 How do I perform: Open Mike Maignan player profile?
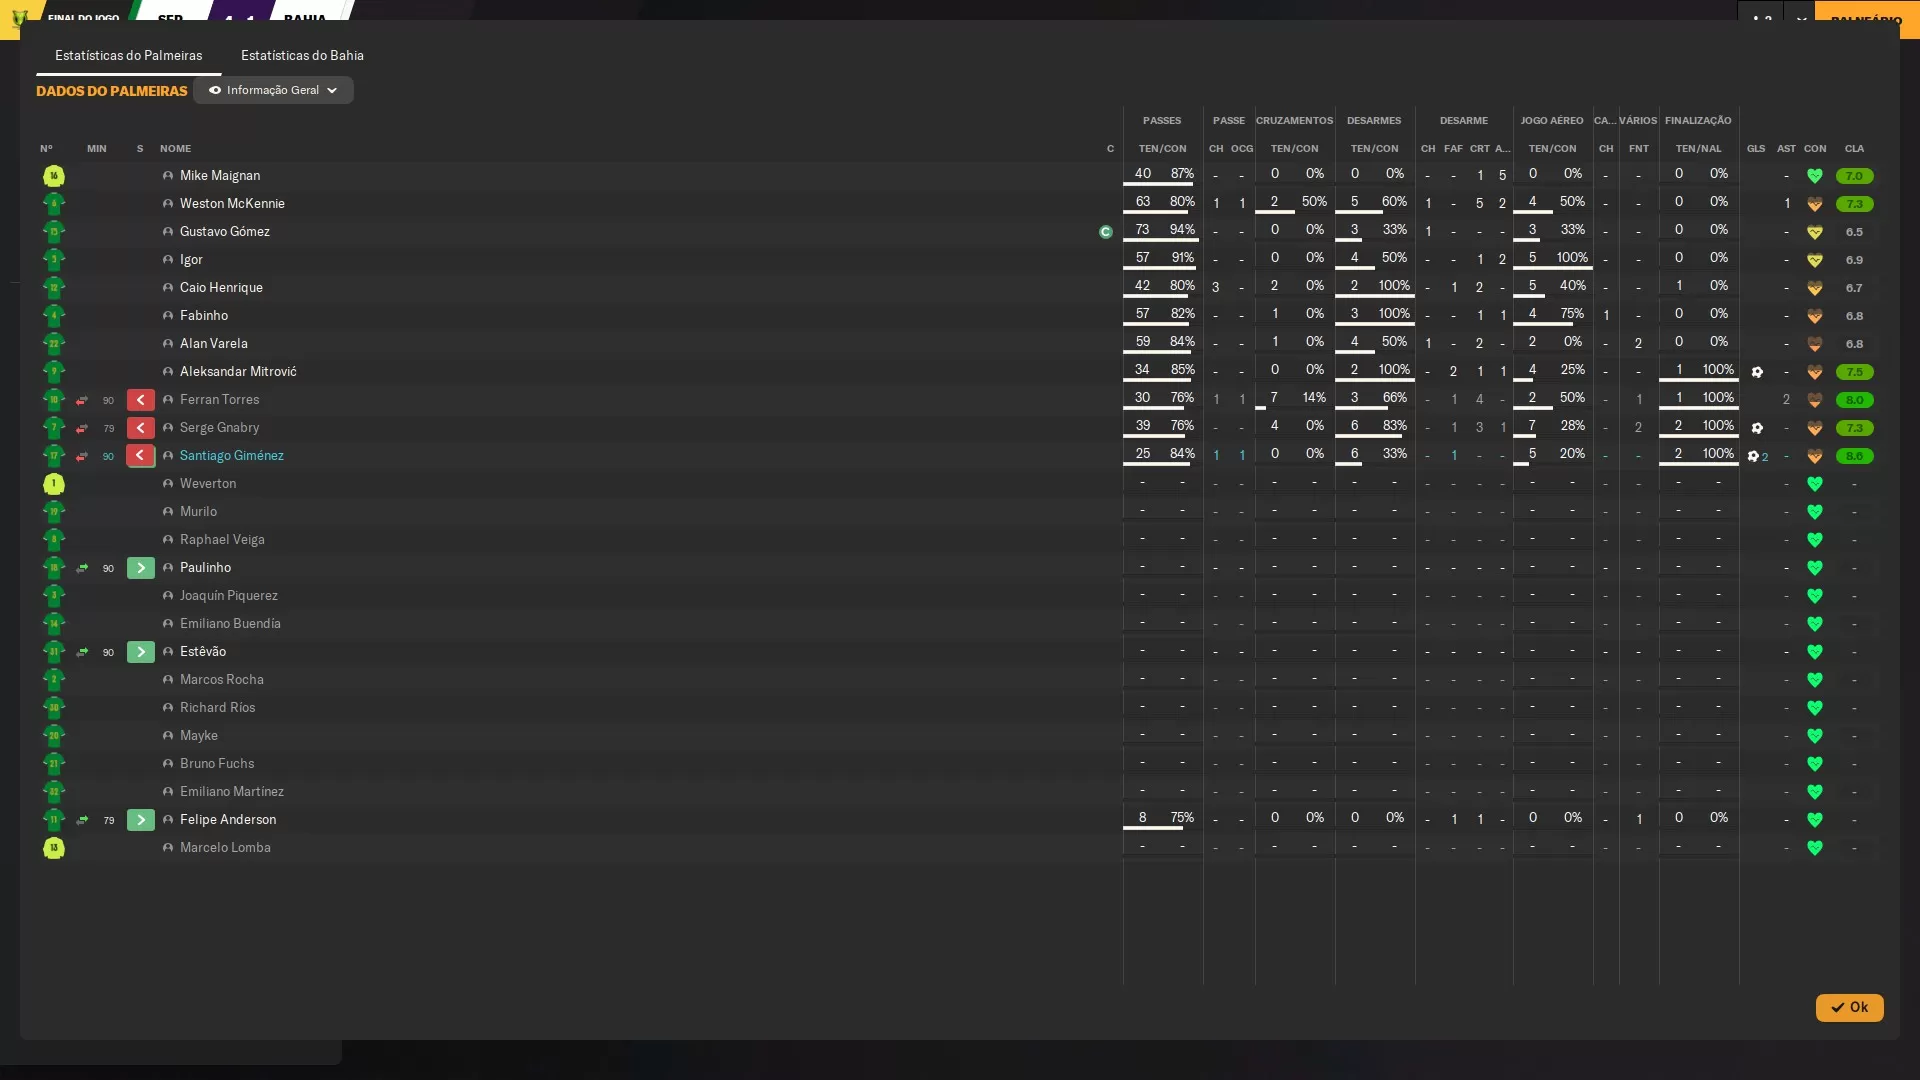pyautogui.click(x=220, y=176)
